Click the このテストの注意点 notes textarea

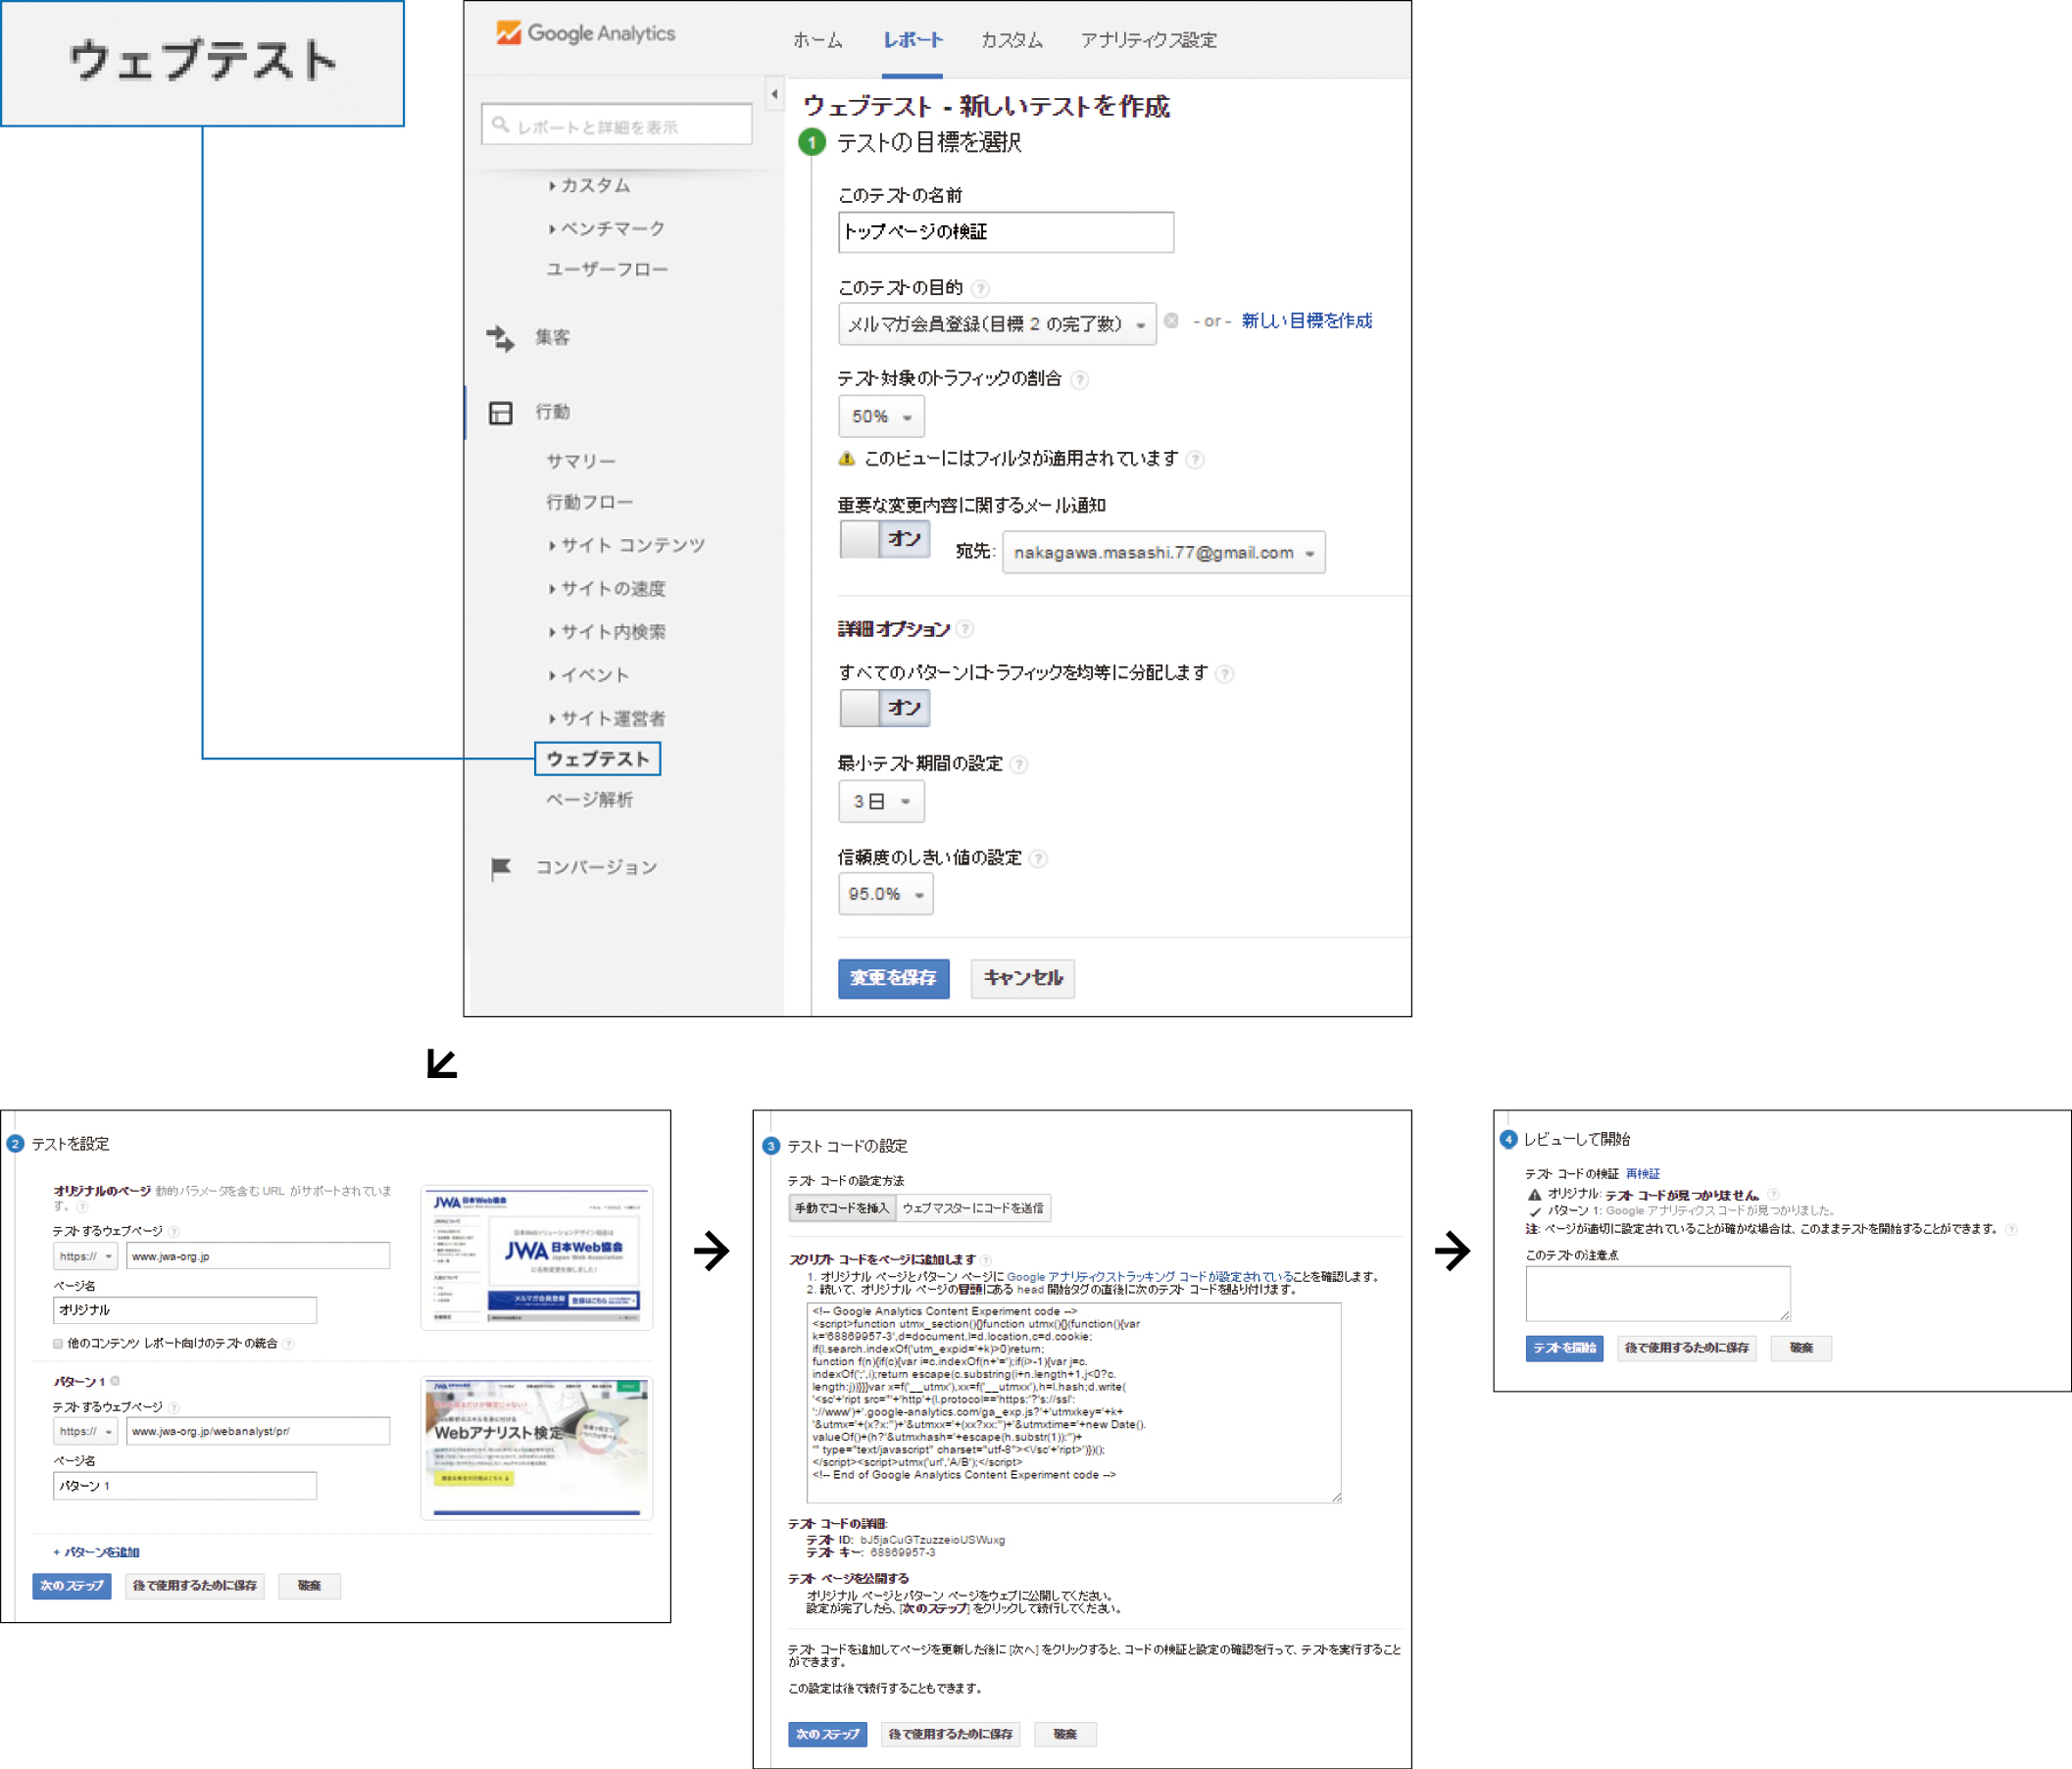(1658, 1293)
